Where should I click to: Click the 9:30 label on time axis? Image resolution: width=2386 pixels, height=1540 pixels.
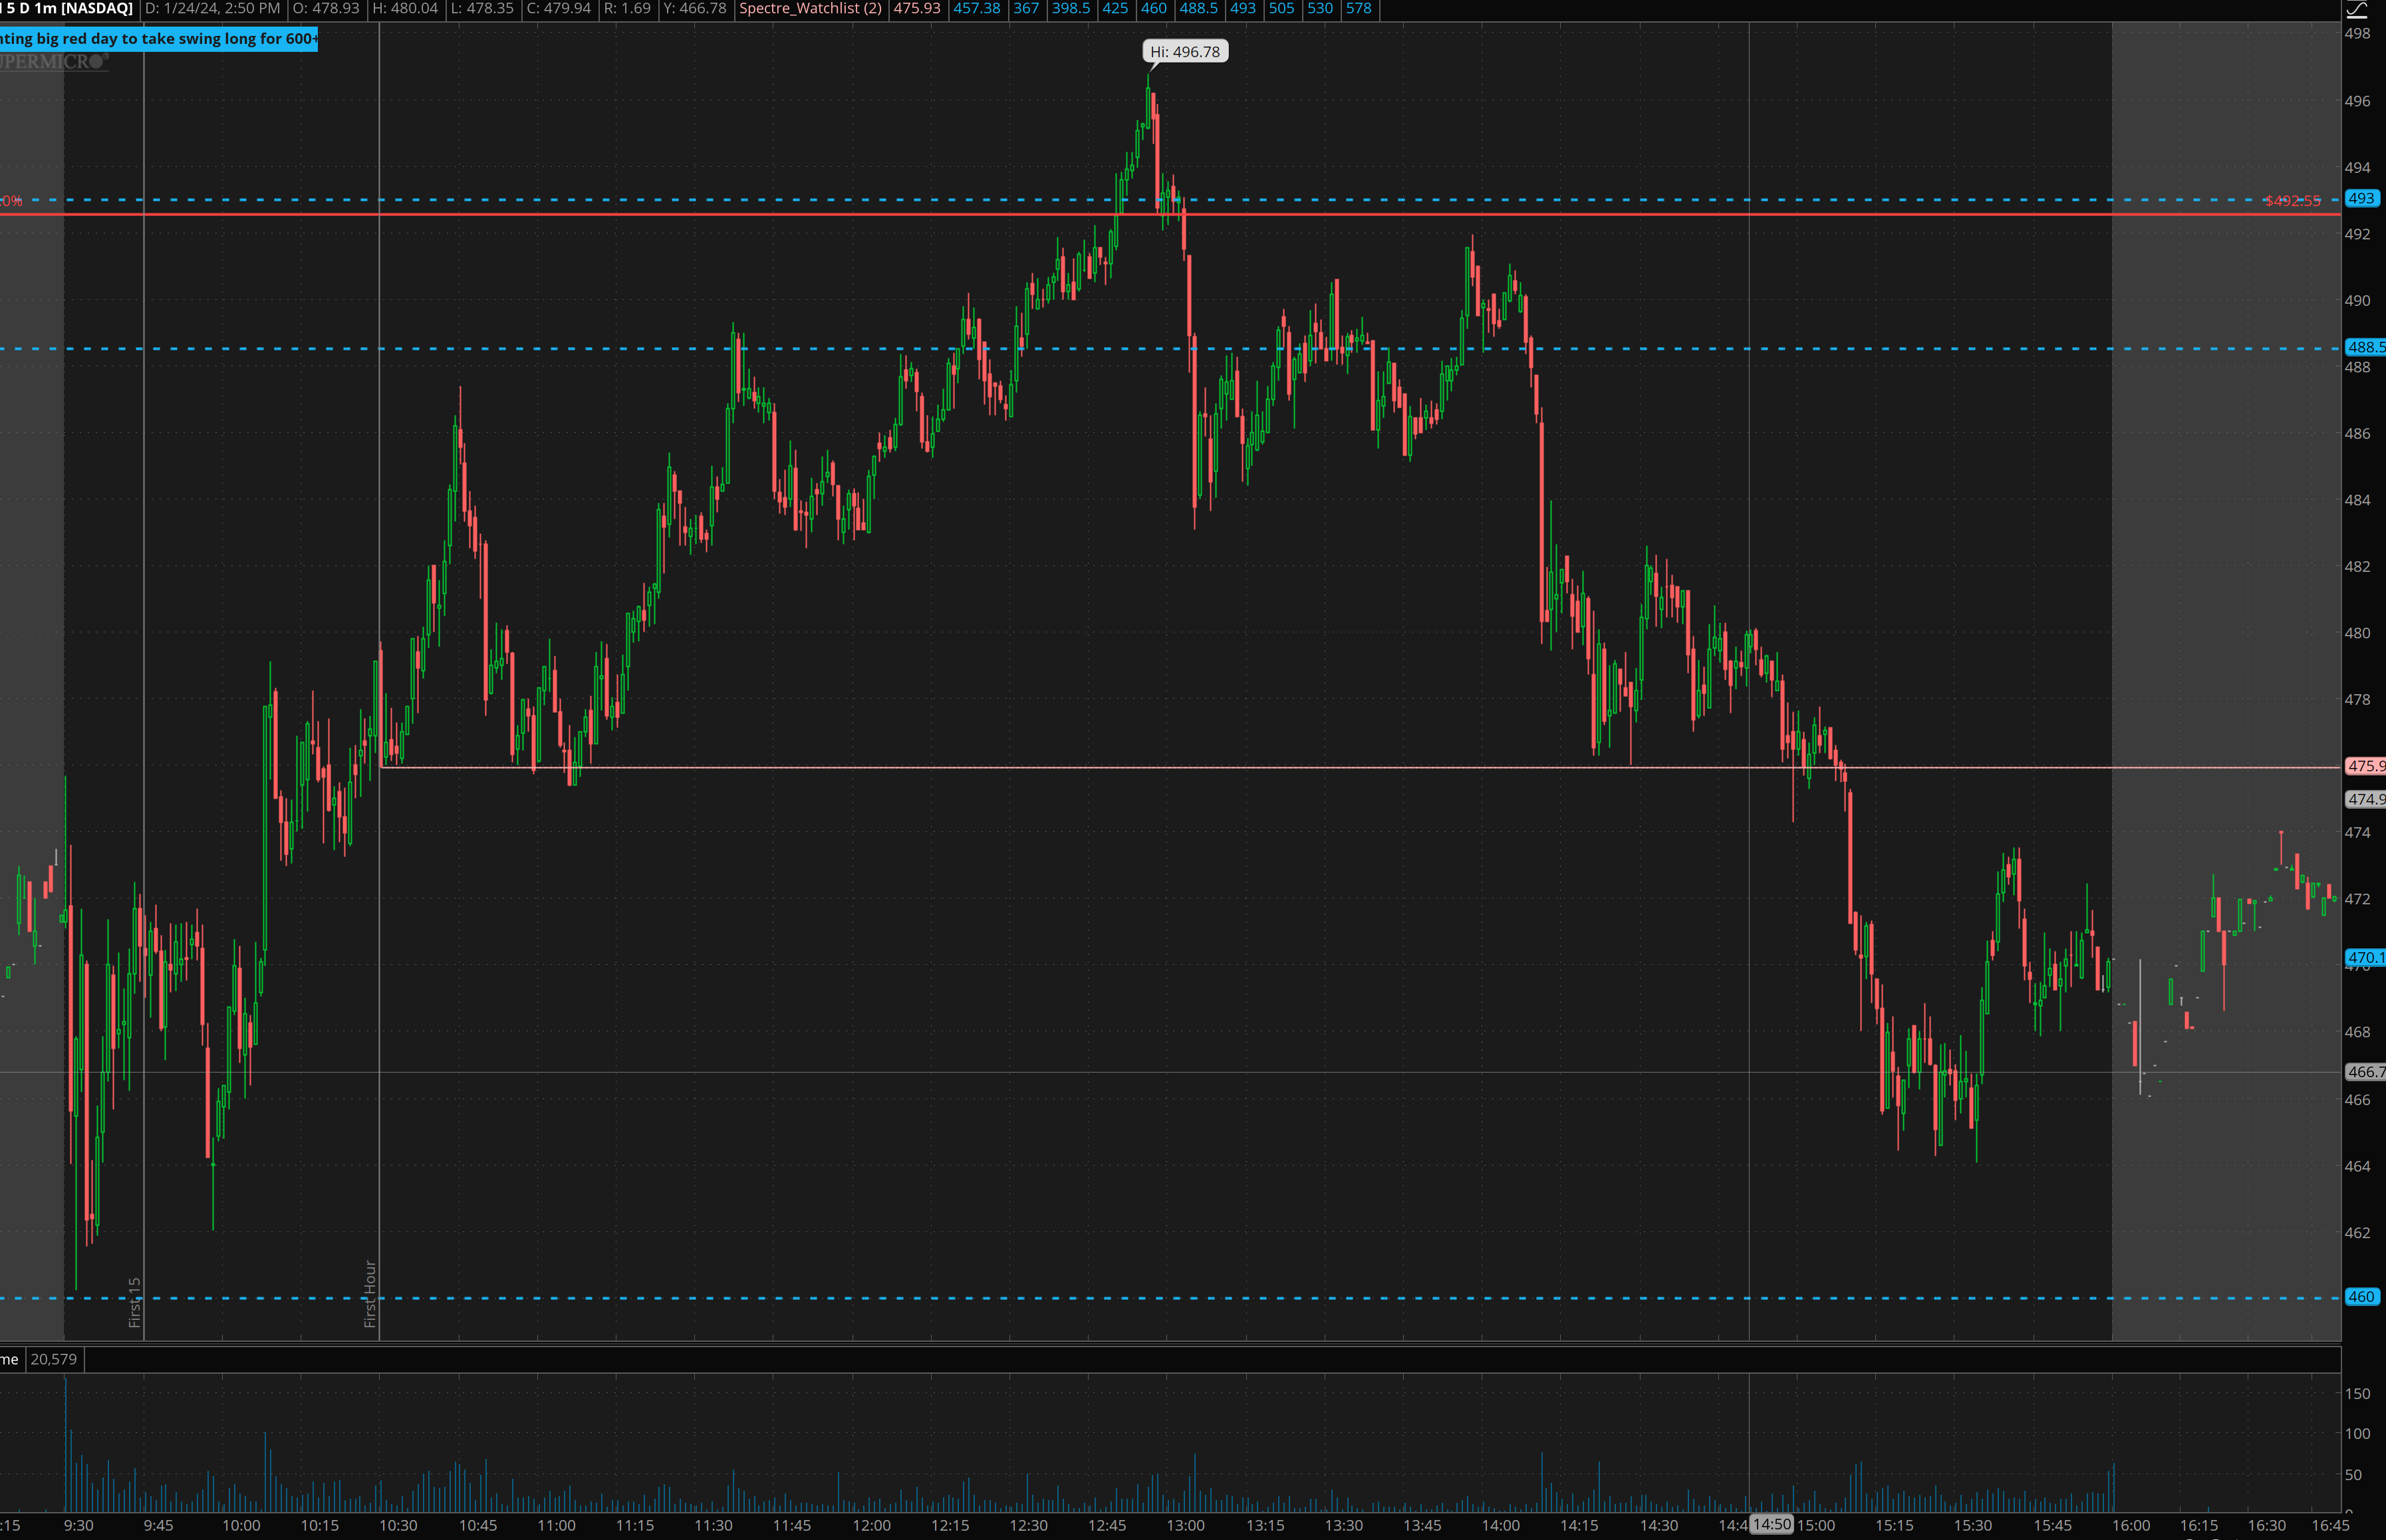click(x=78, y=1525)
